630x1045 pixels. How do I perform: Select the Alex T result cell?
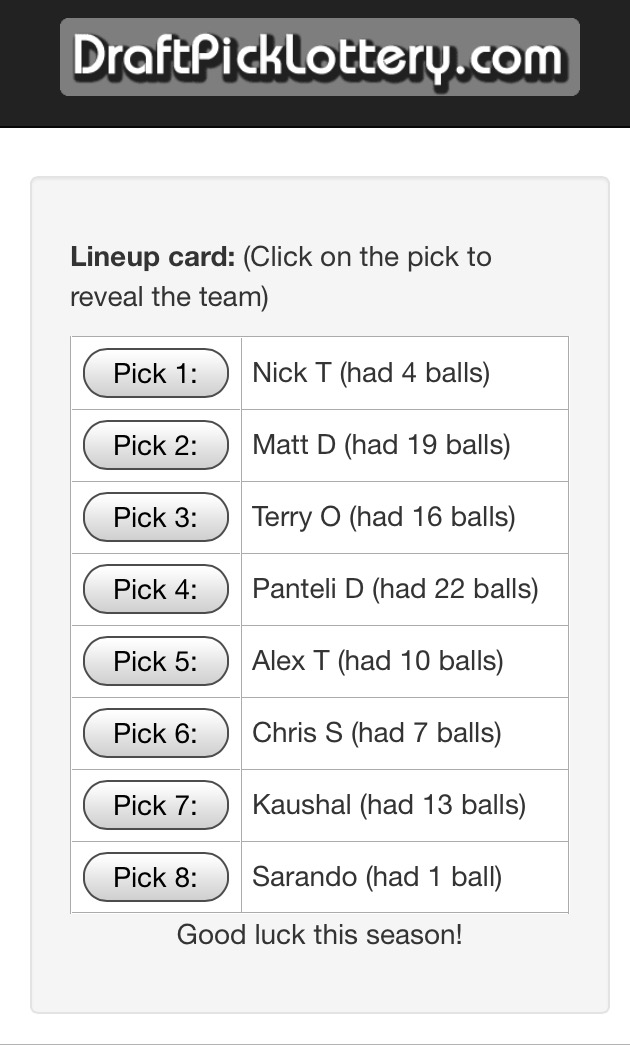pyautogui.click(x=378, y=661)
